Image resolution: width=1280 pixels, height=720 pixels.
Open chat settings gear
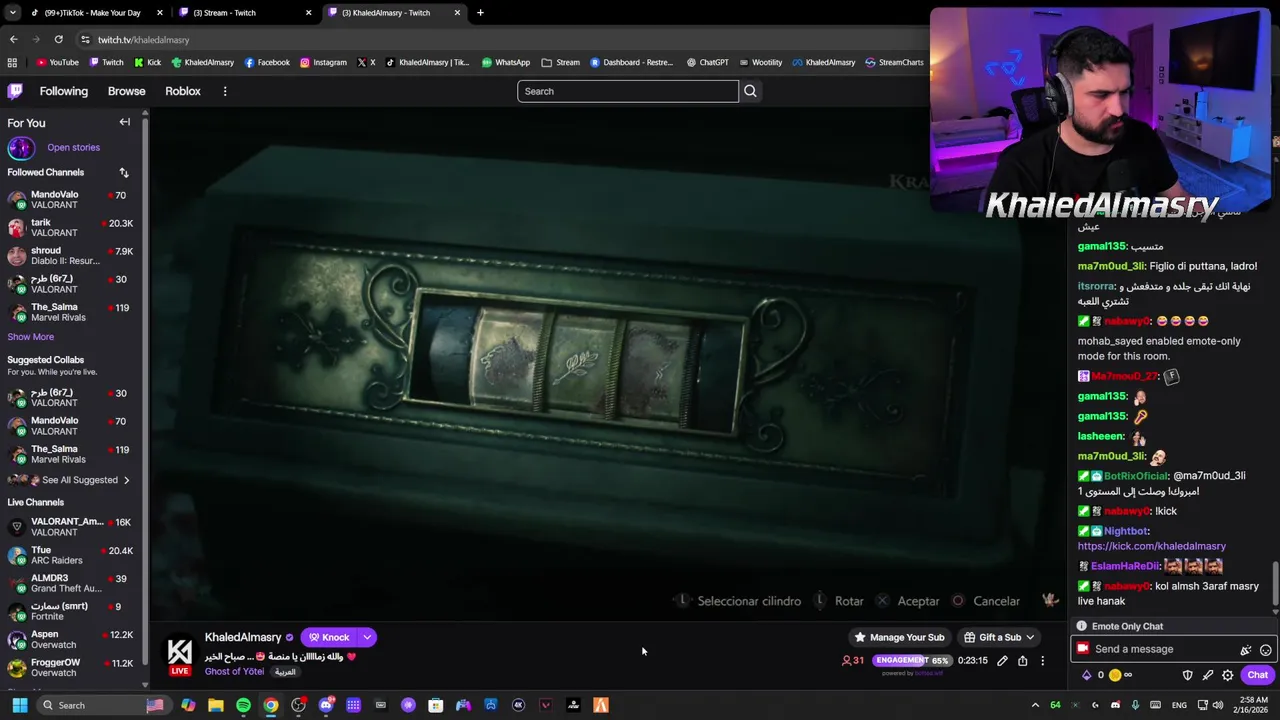click(x=1228, y=675)
